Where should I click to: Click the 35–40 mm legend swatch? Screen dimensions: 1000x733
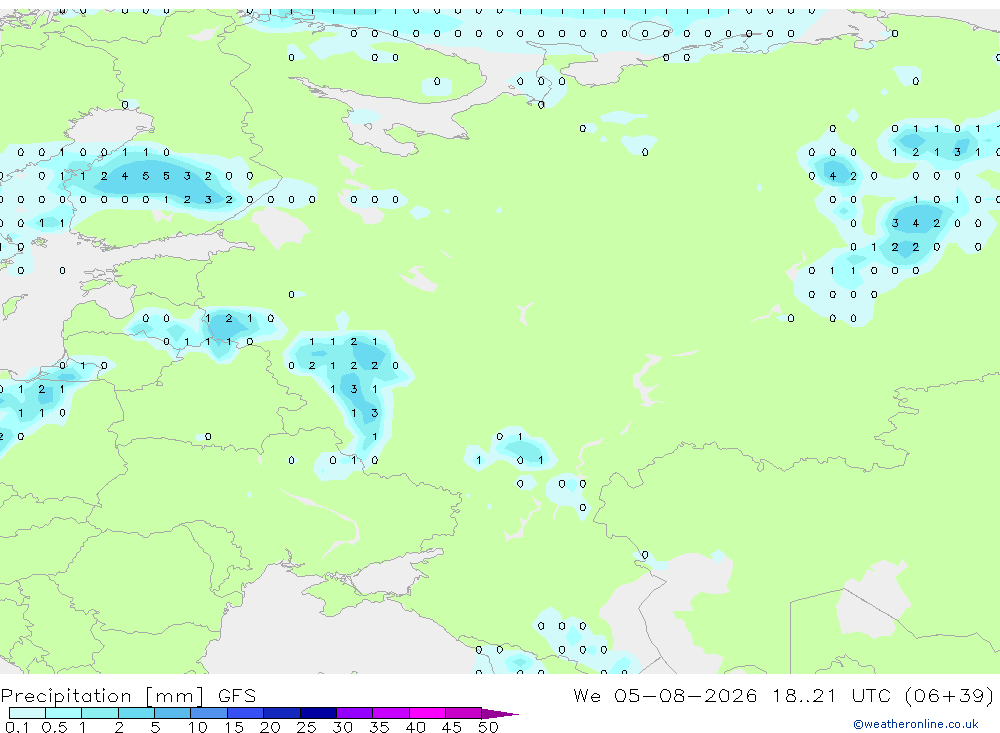pyautogui.click(x=391, y=713)
